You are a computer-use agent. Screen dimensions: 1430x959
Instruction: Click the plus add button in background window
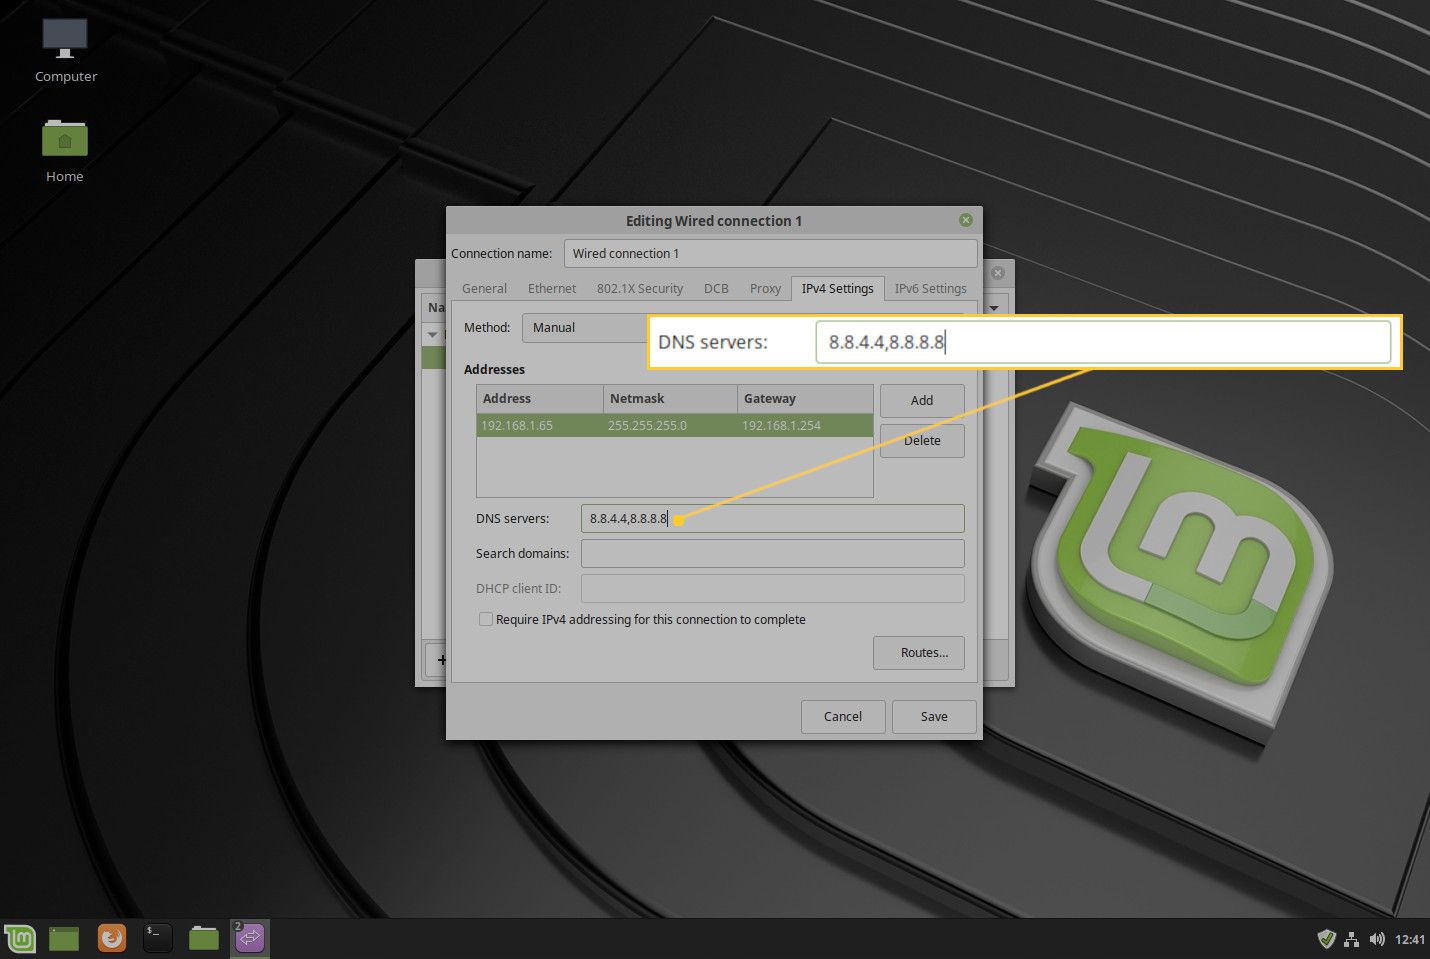[437, 659]
